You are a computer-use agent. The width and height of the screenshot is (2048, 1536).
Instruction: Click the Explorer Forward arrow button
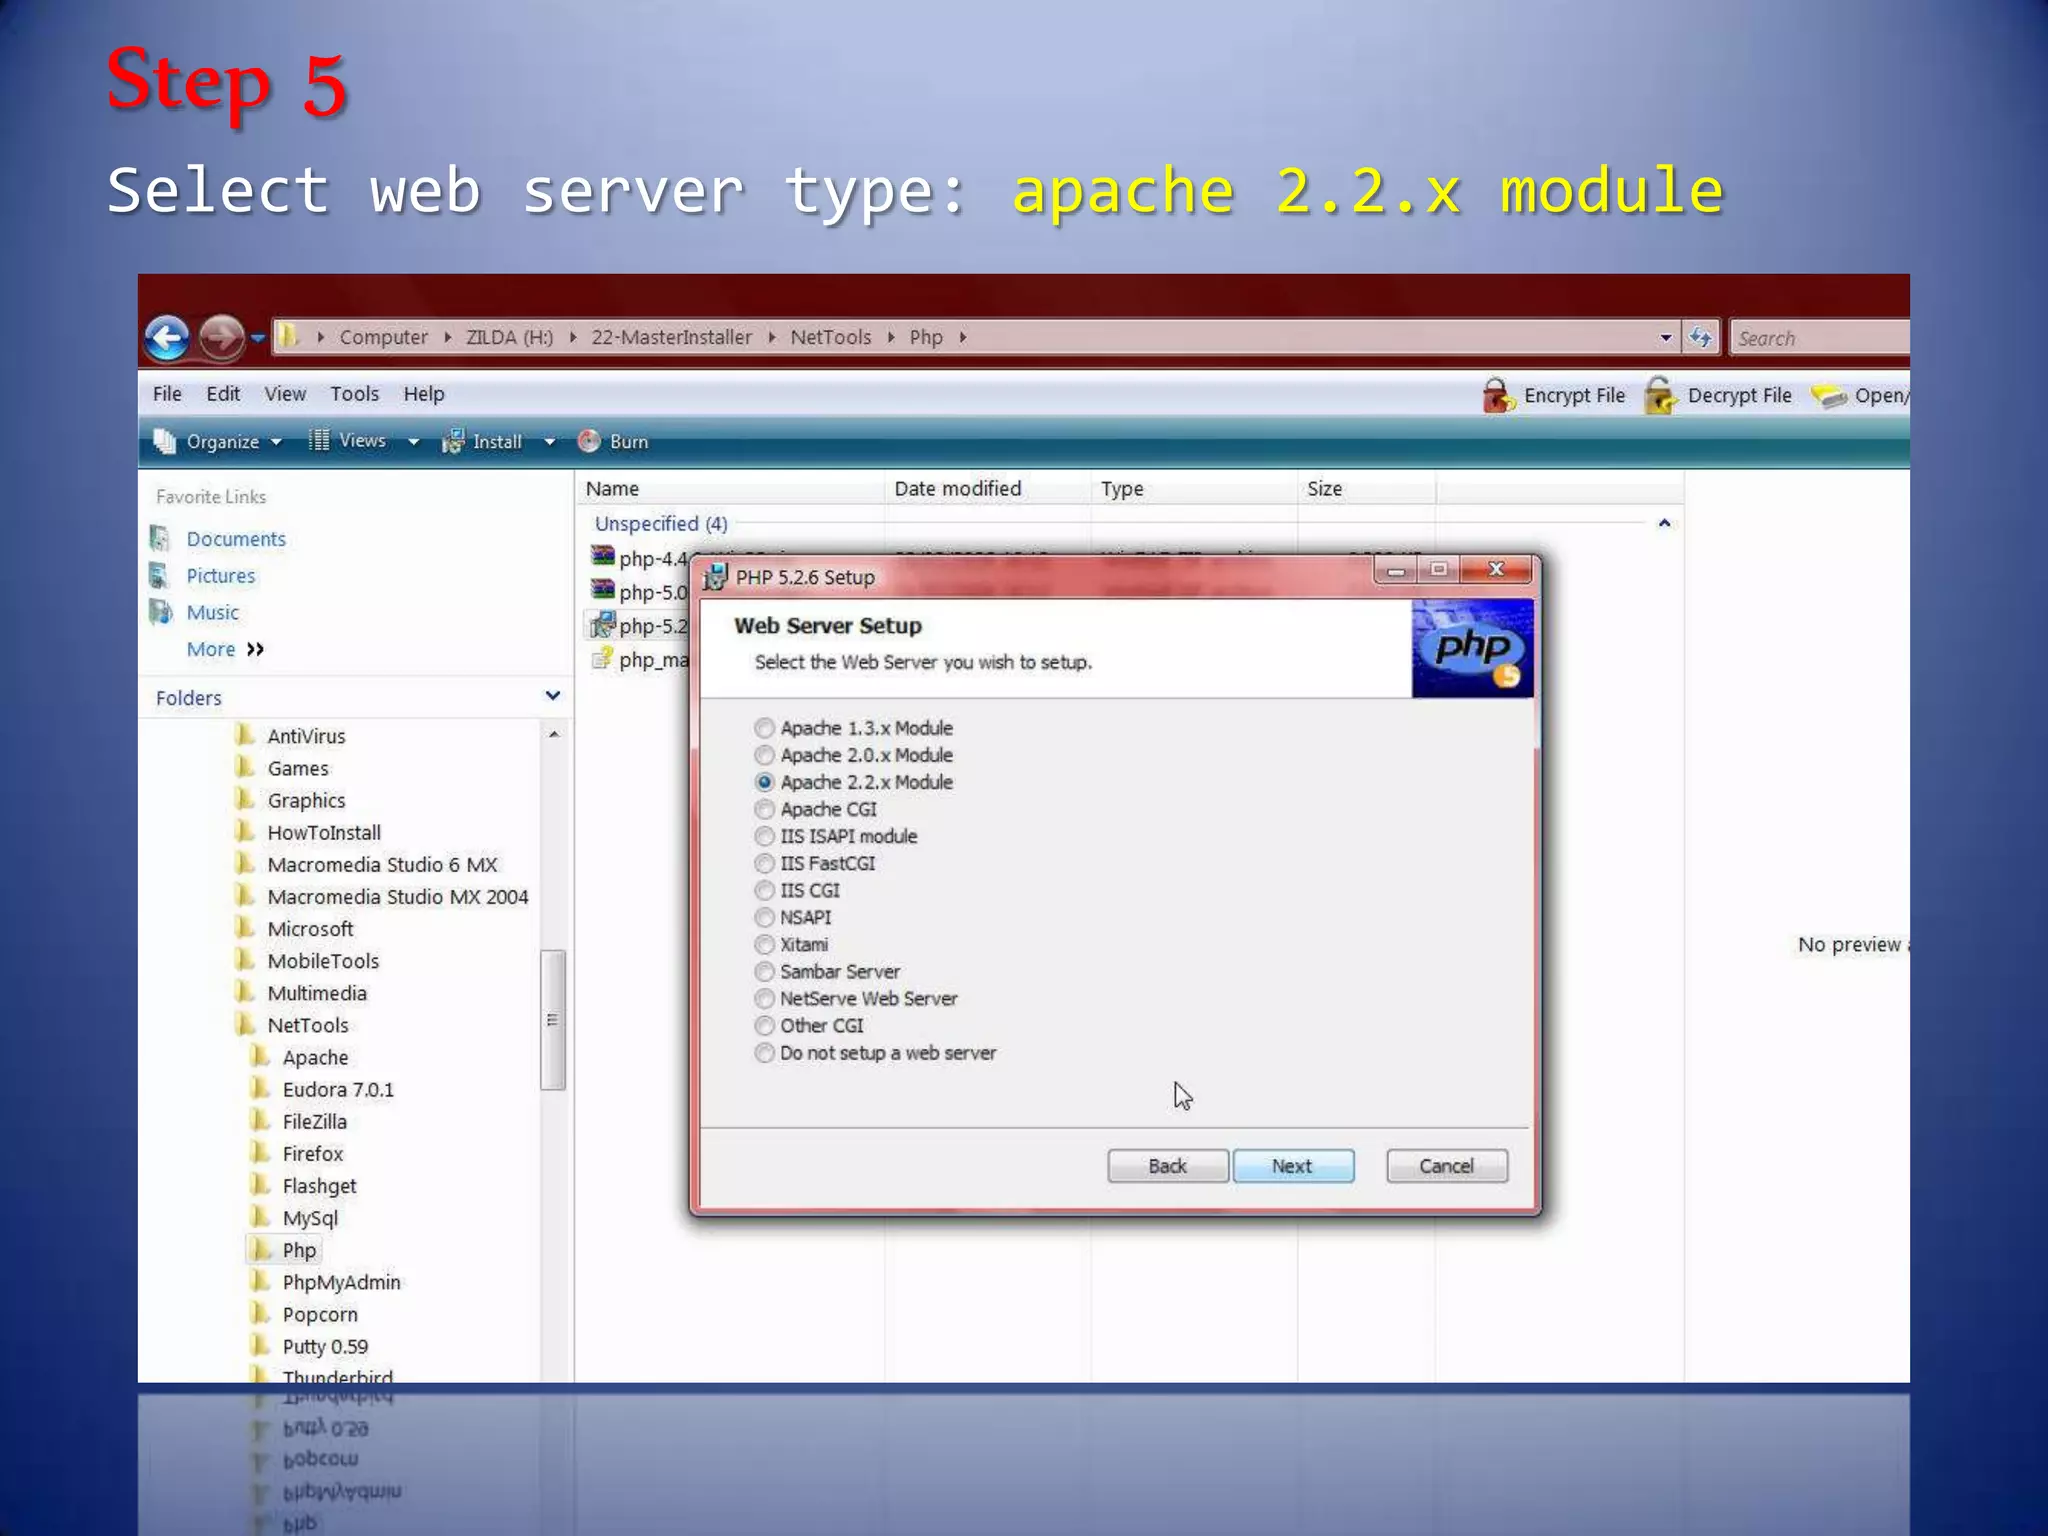click(221, 337)
